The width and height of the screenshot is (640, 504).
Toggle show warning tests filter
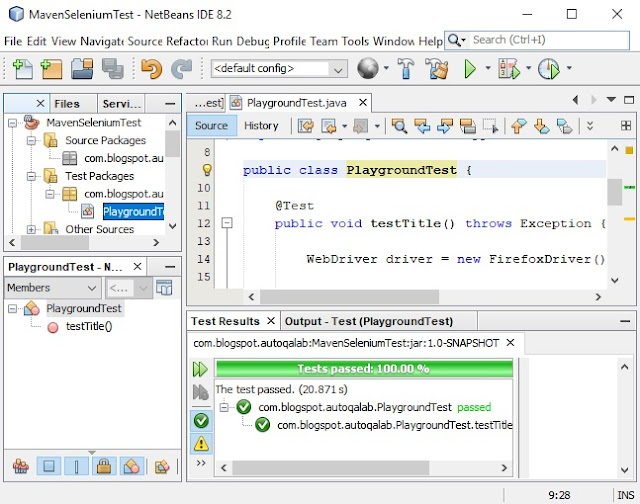[201, 443]
